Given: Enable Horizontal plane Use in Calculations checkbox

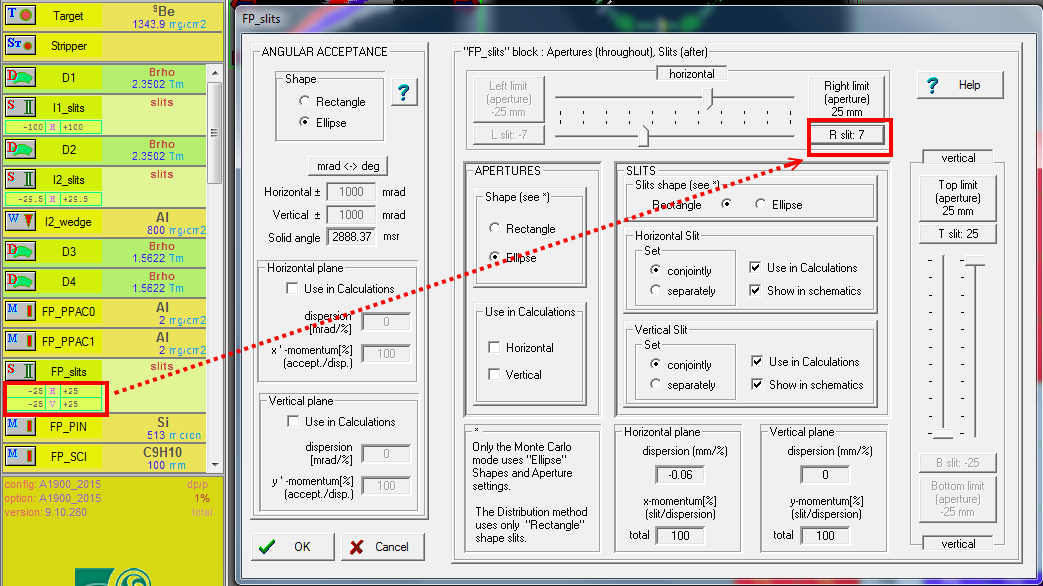Looking at the screenshot, I should pos(293,289).
